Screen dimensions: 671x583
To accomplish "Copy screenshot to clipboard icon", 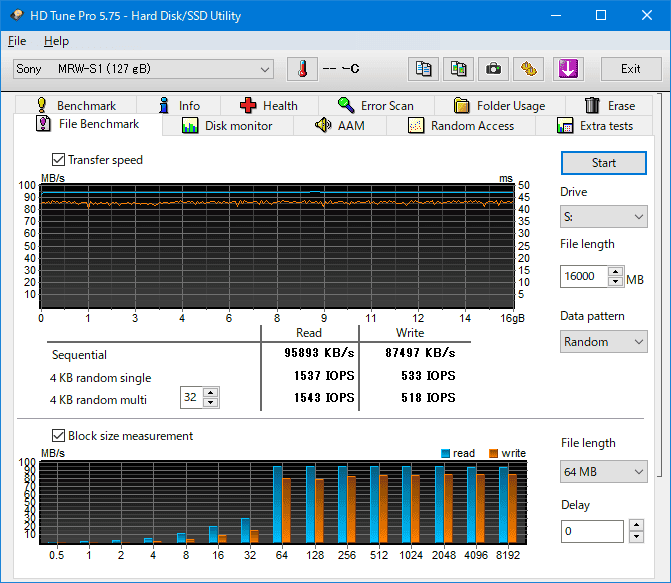I will click(458, 69).
